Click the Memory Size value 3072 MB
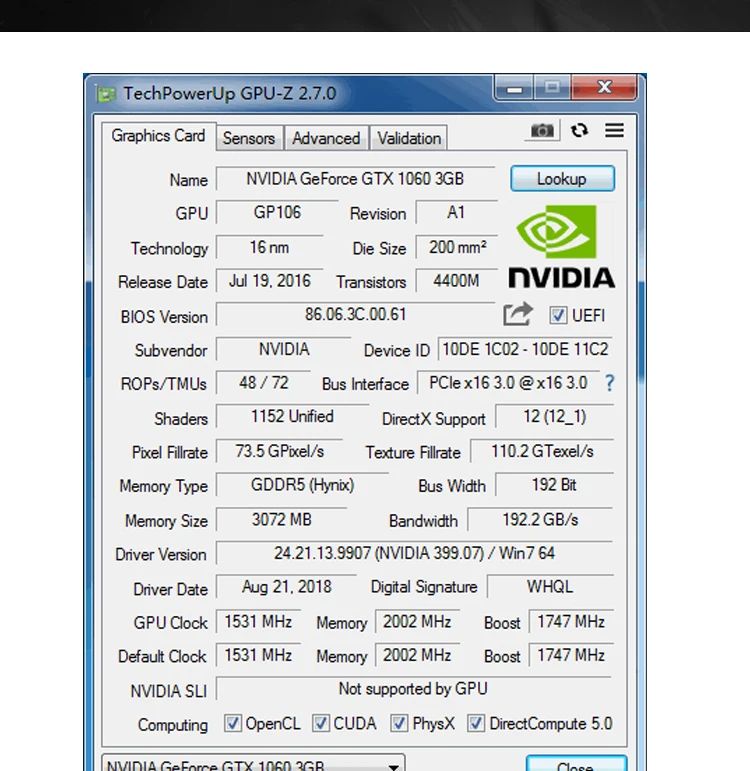This screenshot has width=750, height=771. (x=281, y=520)
